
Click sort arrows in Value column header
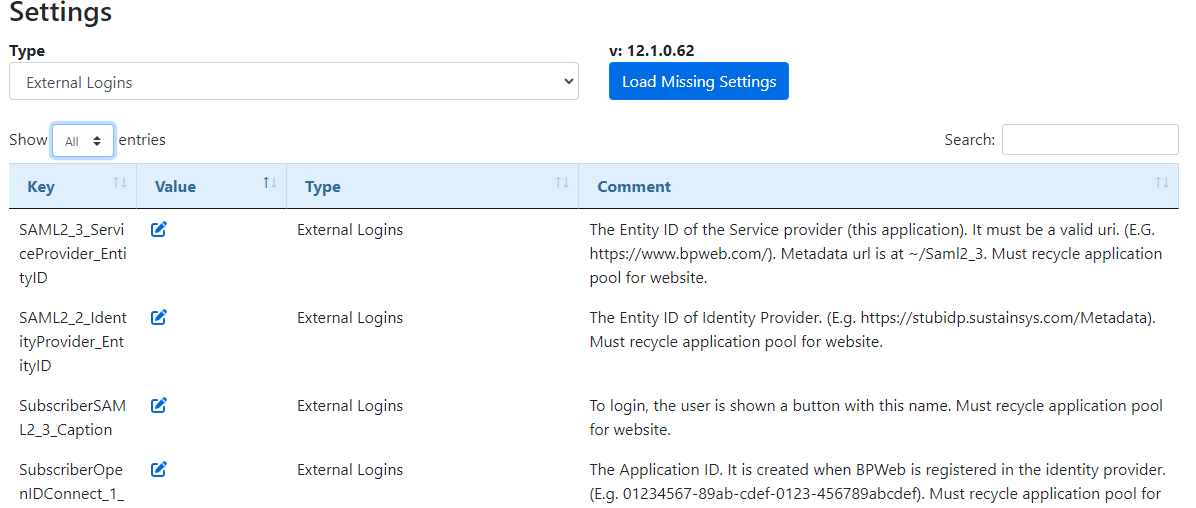point(269,184)
